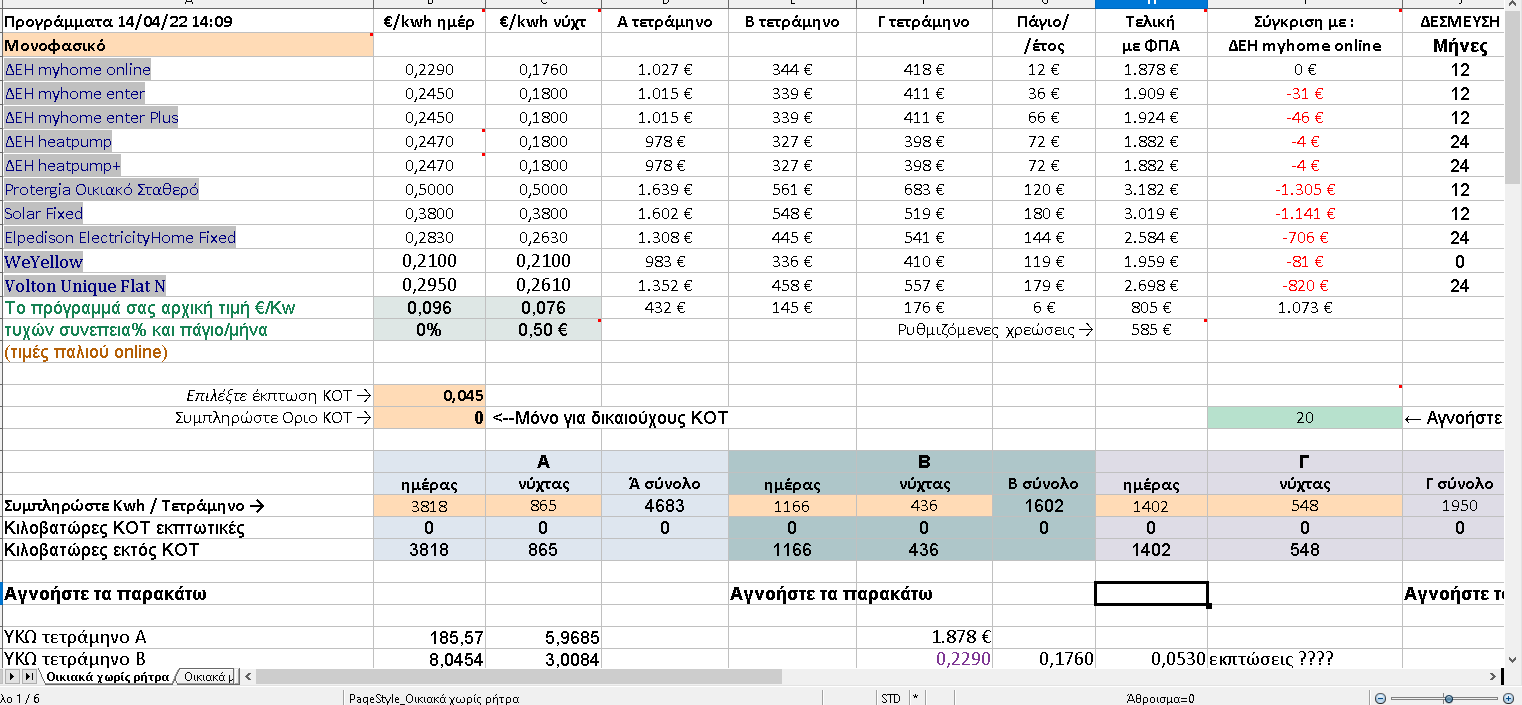
Task: Click the -1.305 € comparison value
Action: click(1305, 190)
